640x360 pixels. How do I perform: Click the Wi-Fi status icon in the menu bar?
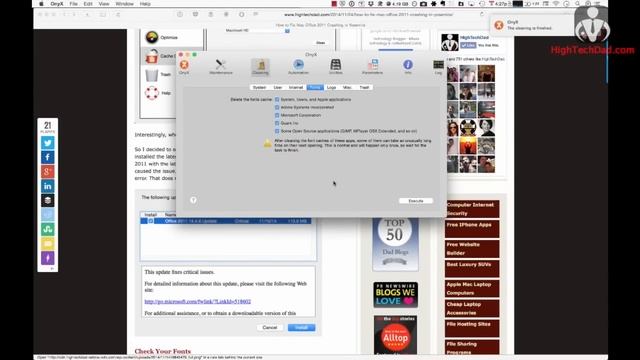(556, 4)
